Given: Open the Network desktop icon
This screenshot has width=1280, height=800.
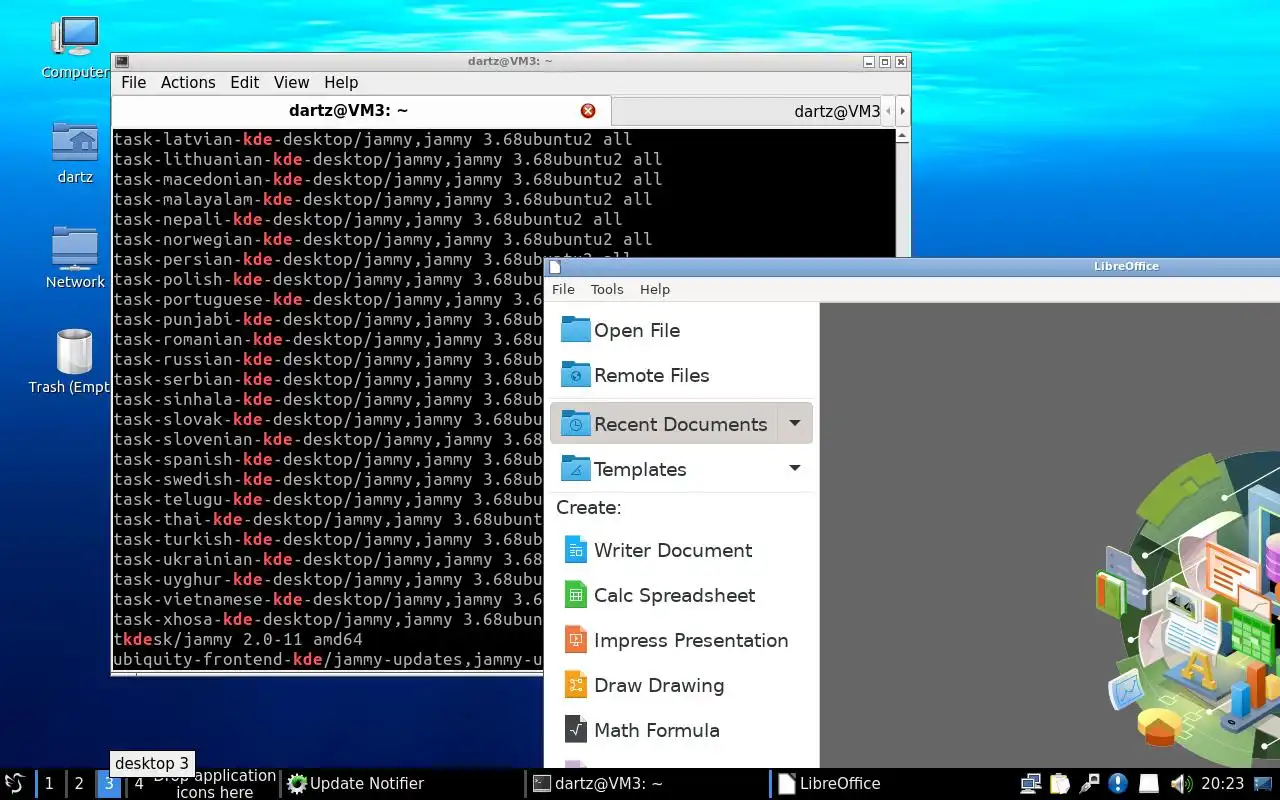Looking at the screenshot, I should [75, 248].
